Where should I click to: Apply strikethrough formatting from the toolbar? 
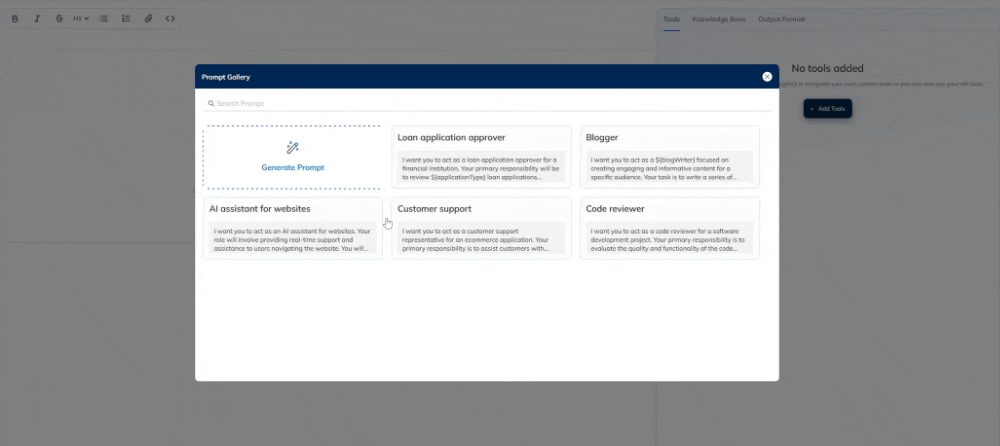(x=59, y=19)
